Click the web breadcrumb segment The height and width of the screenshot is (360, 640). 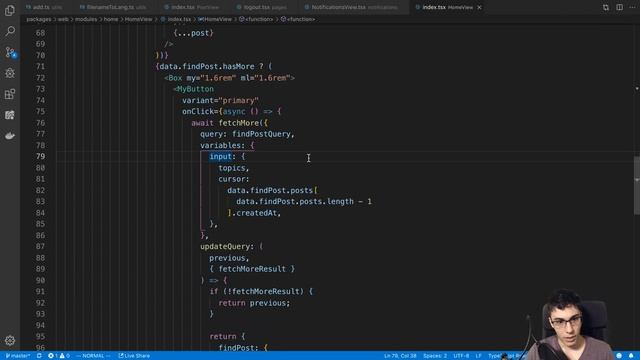[x=63, y=19]
